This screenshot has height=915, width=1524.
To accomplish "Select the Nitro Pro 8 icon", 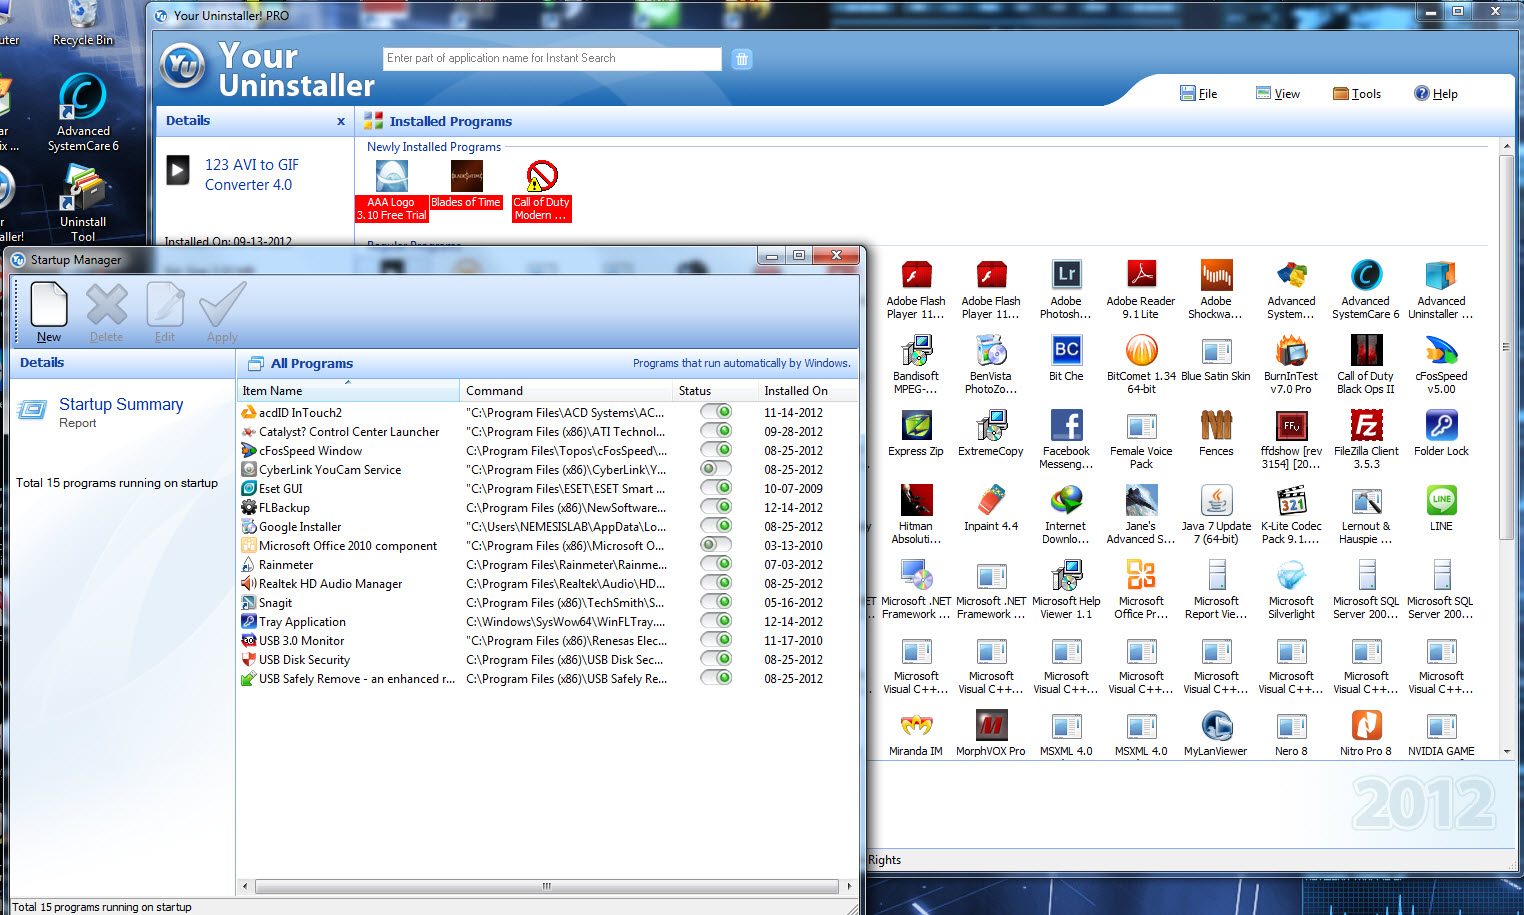I will (1366, 725).
